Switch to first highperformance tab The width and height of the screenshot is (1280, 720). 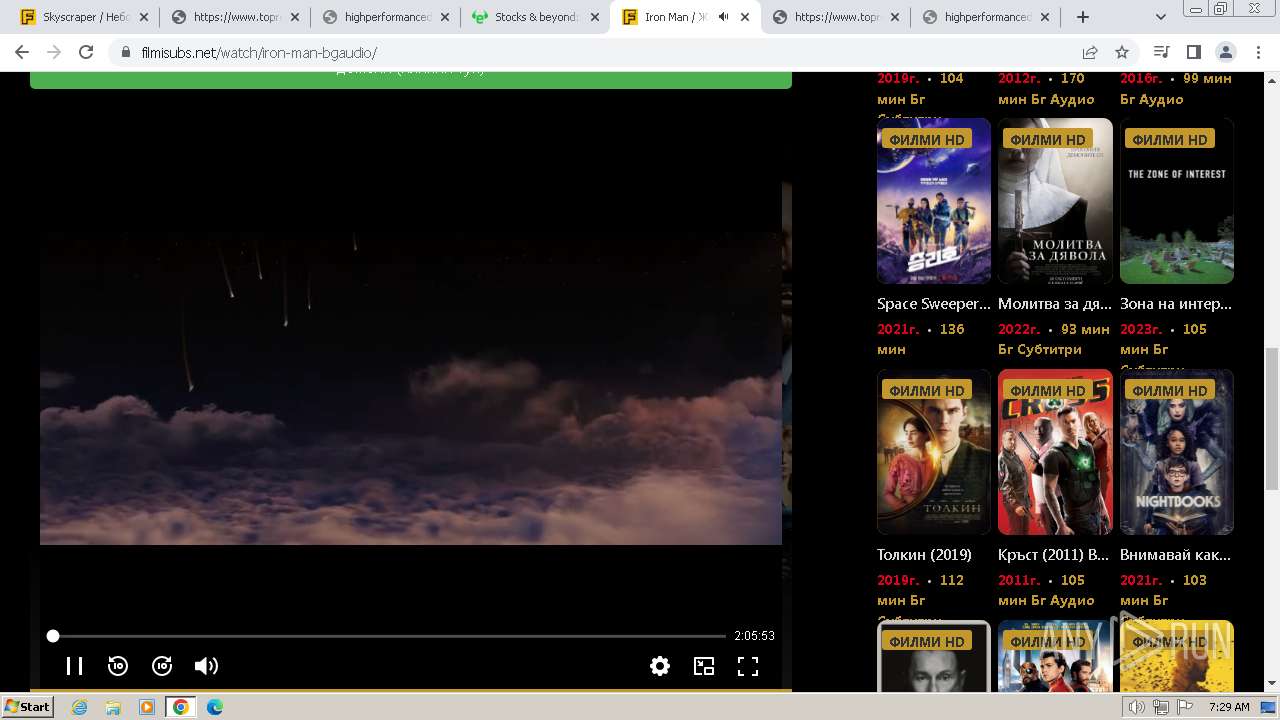point(386,17)
